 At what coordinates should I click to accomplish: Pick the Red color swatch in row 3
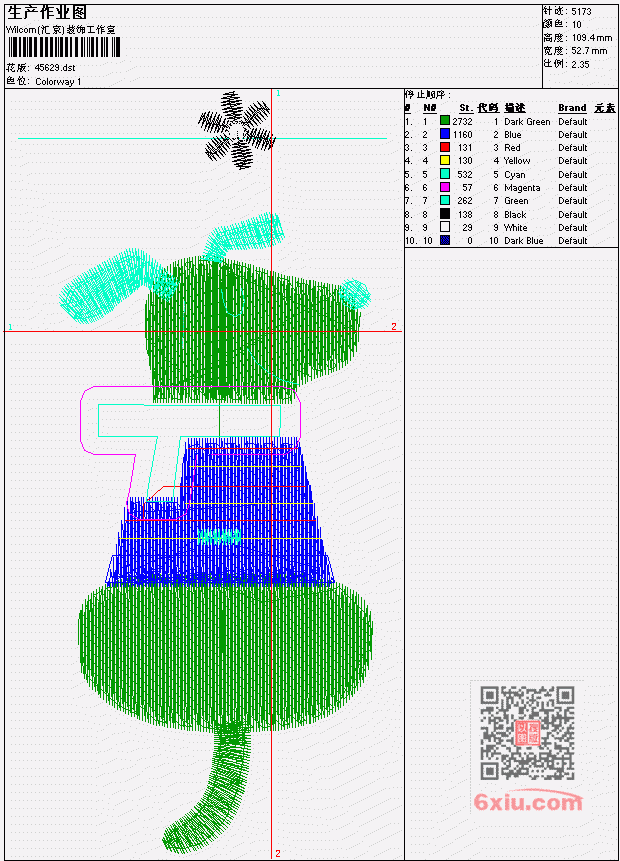445,148
